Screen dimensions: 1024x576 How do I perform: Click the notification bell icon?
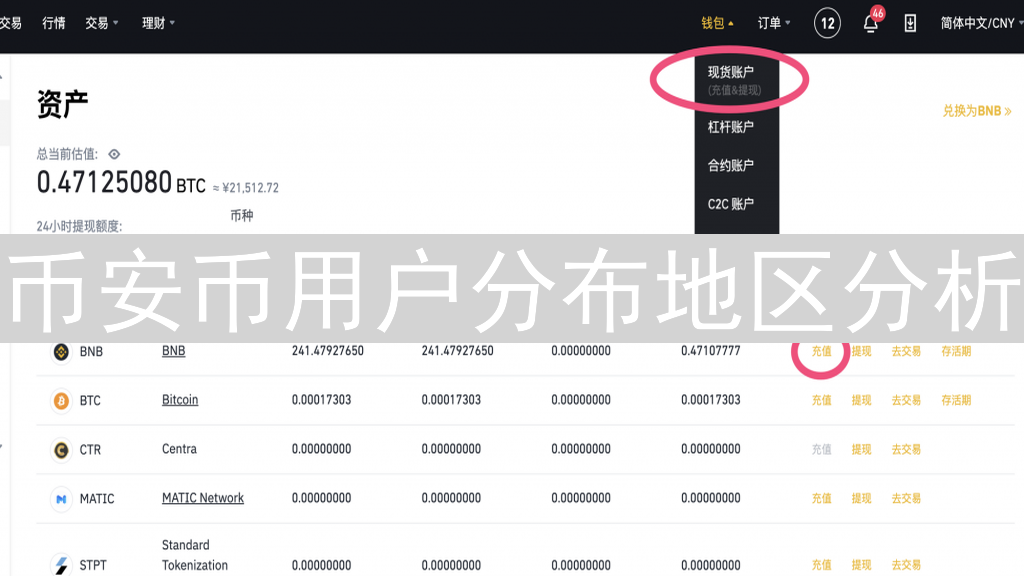[x=870, y=24]
